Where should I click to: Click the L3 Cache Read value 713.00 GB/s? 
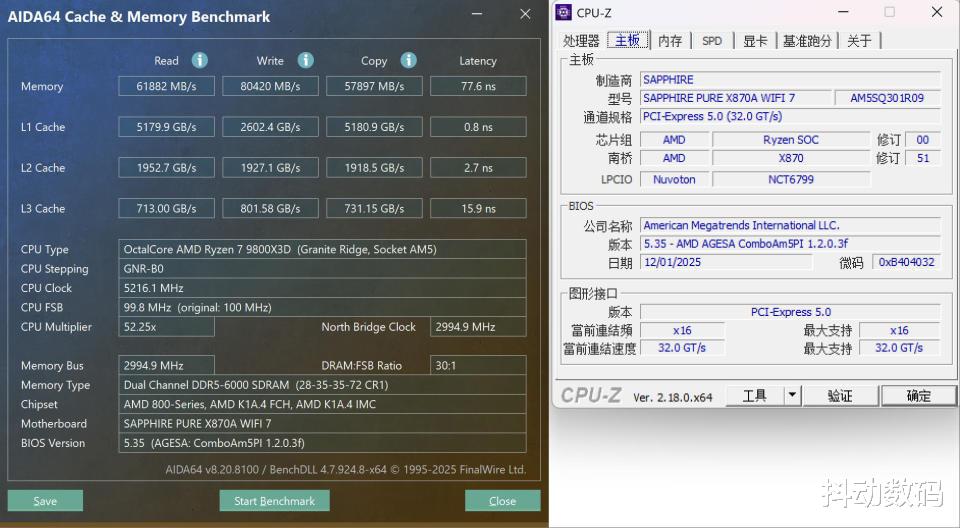(167, 208)
